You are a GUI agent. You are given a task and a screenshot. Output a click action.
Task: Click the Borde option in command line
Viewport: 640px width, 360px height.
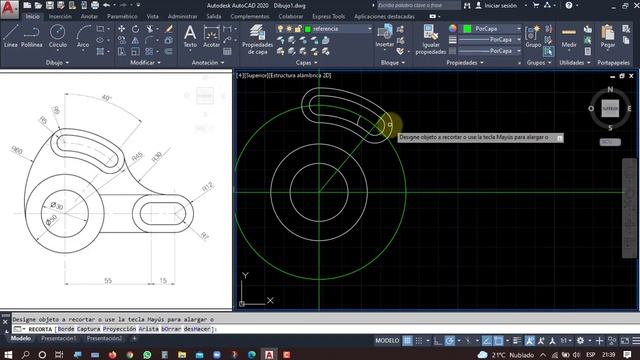(66, 329)
